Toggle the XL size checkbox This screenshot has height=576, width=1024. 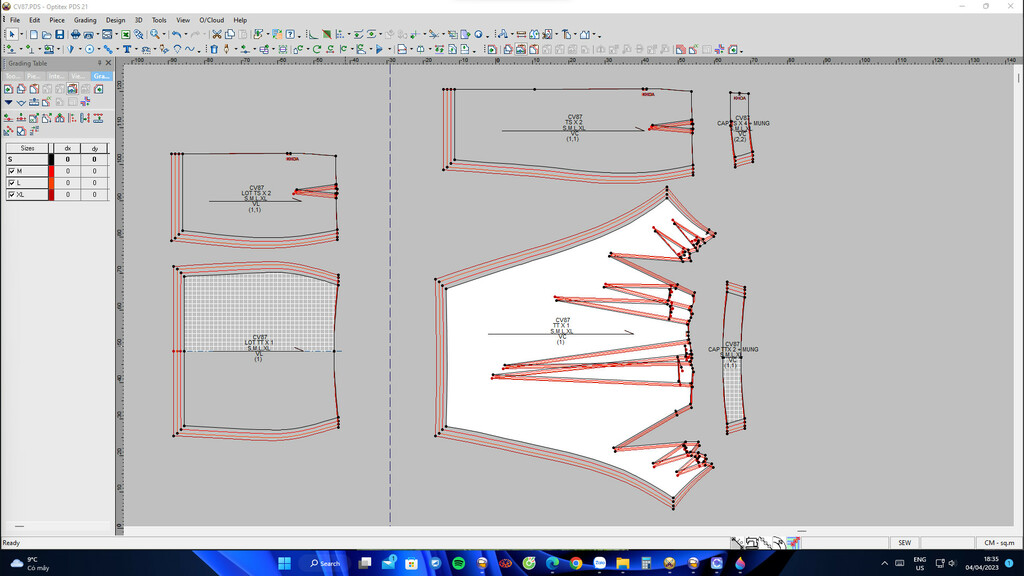pyautogui.click(x=11, y=195)
